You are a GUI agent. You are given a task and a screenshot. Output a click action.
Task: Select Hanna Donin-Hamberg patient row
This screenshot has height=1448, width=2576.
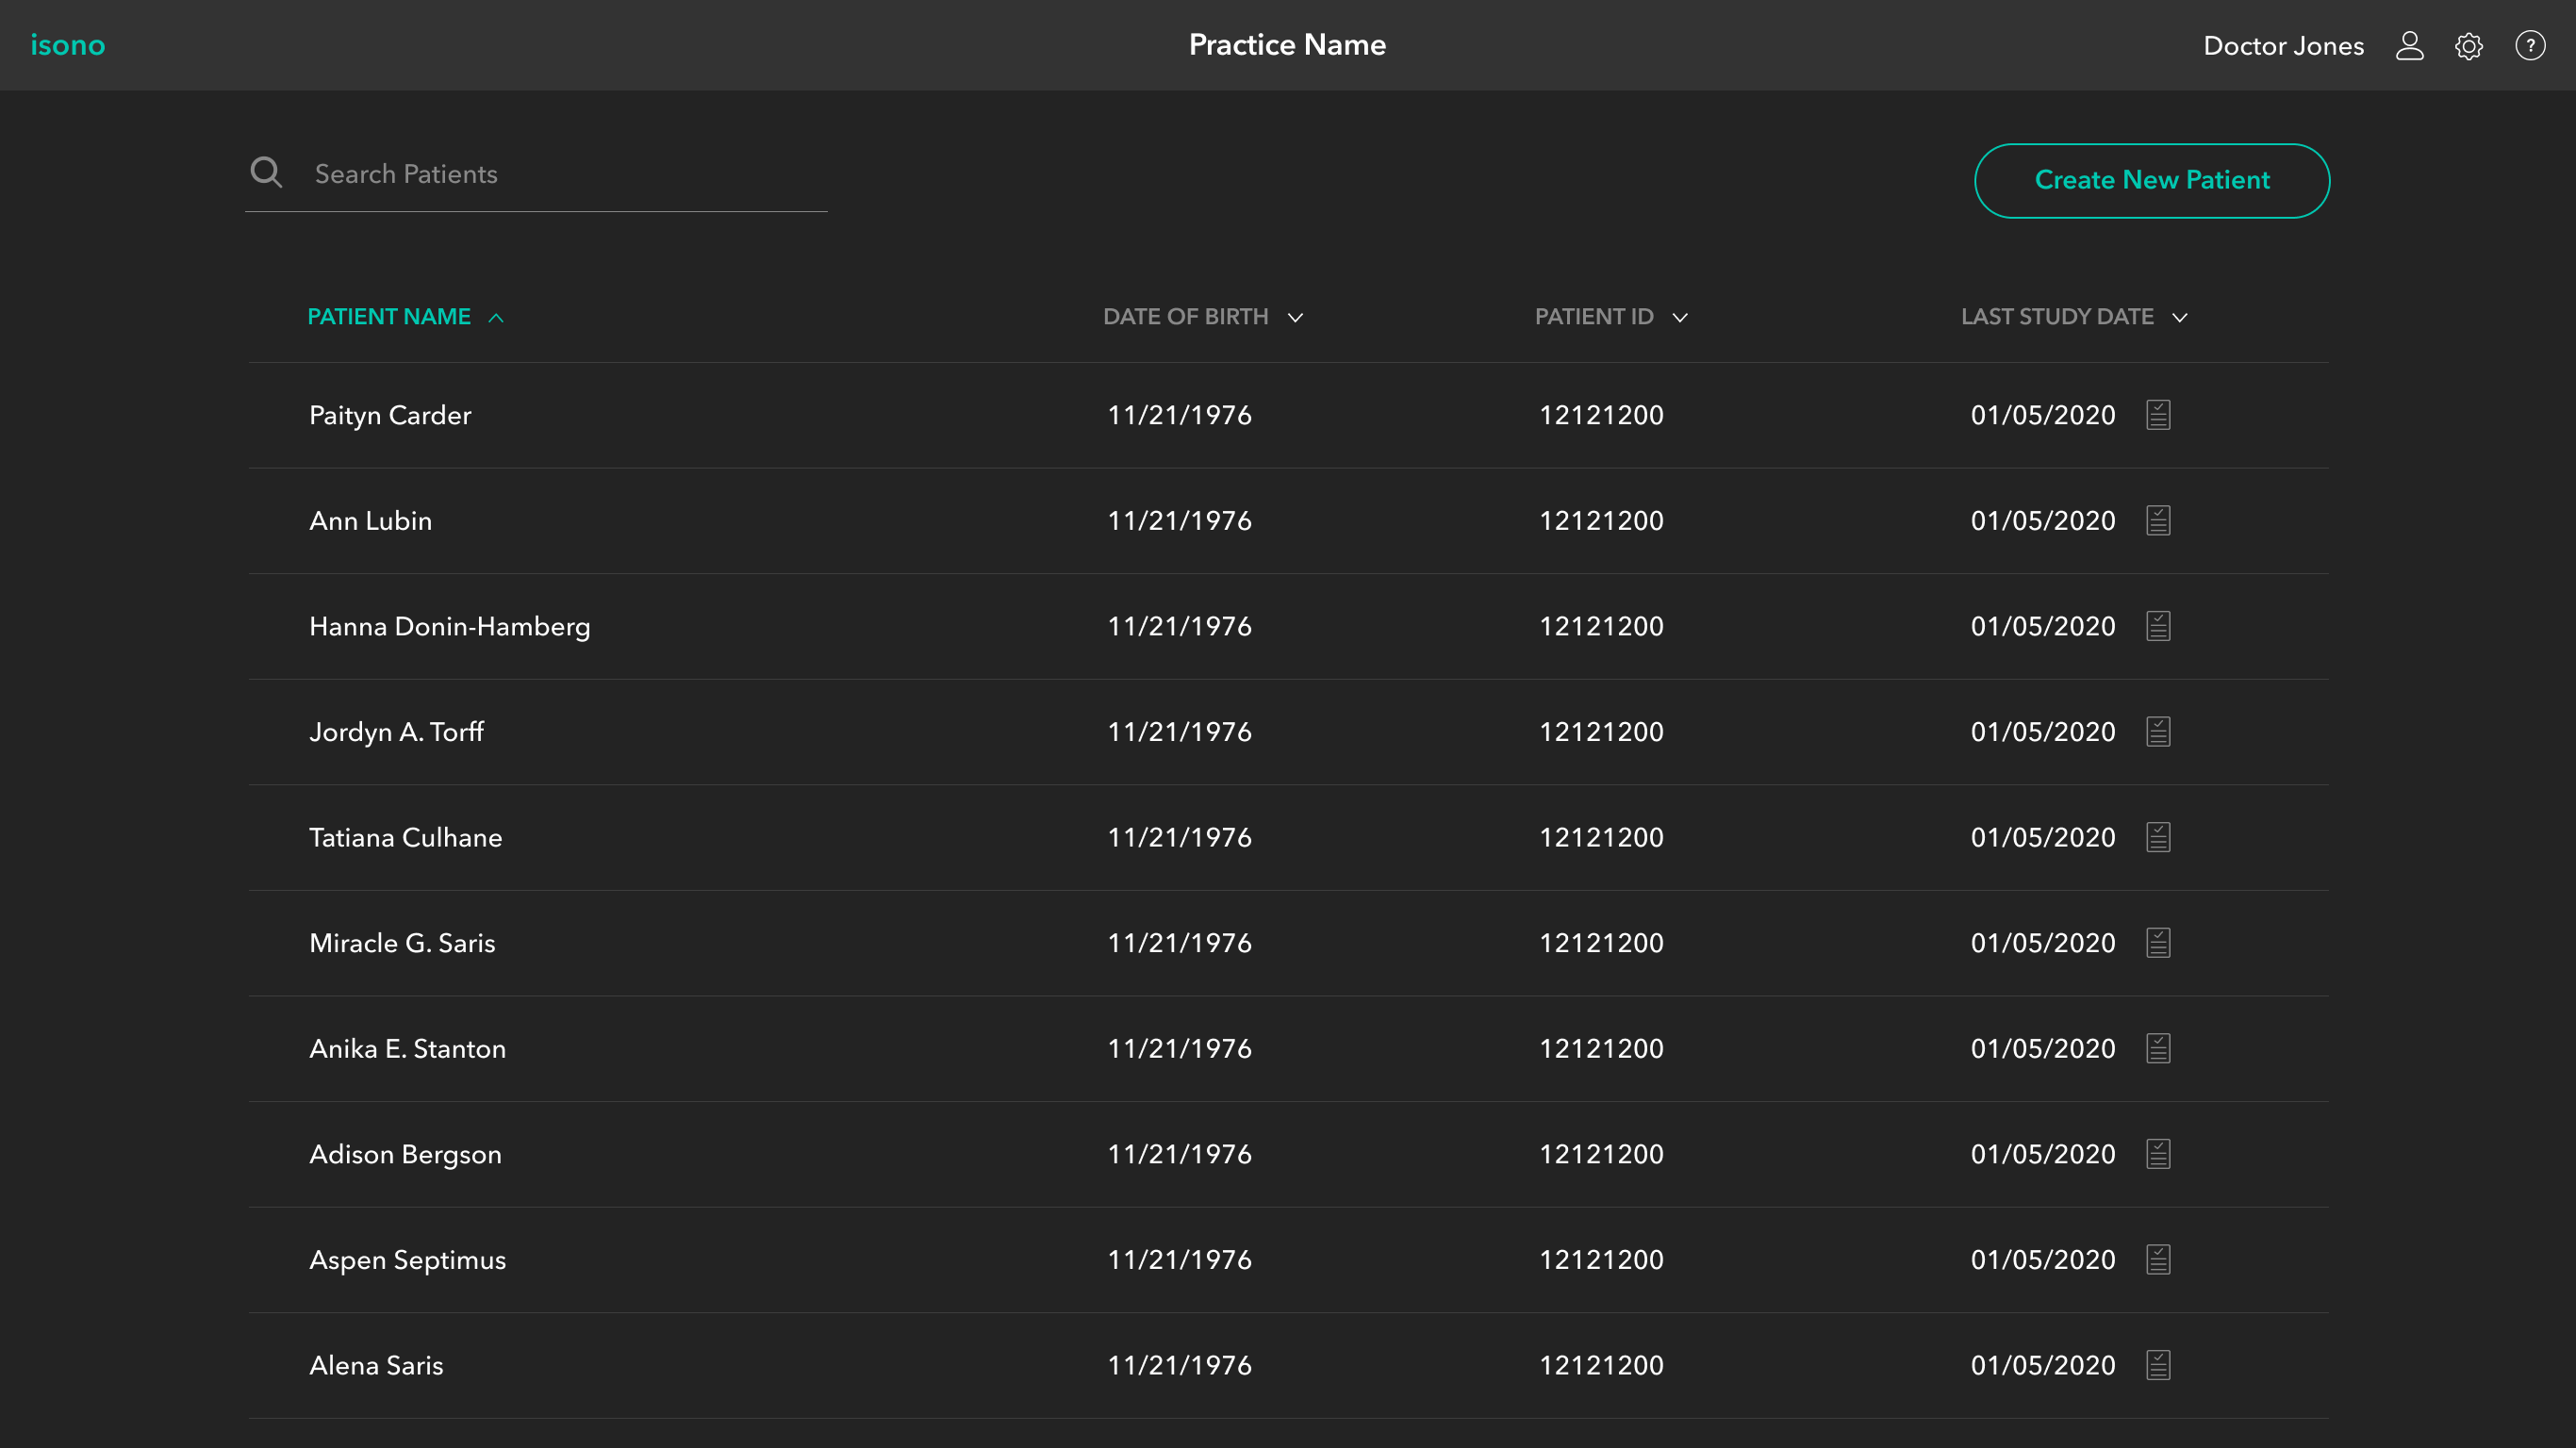click(x=449, y=627)
